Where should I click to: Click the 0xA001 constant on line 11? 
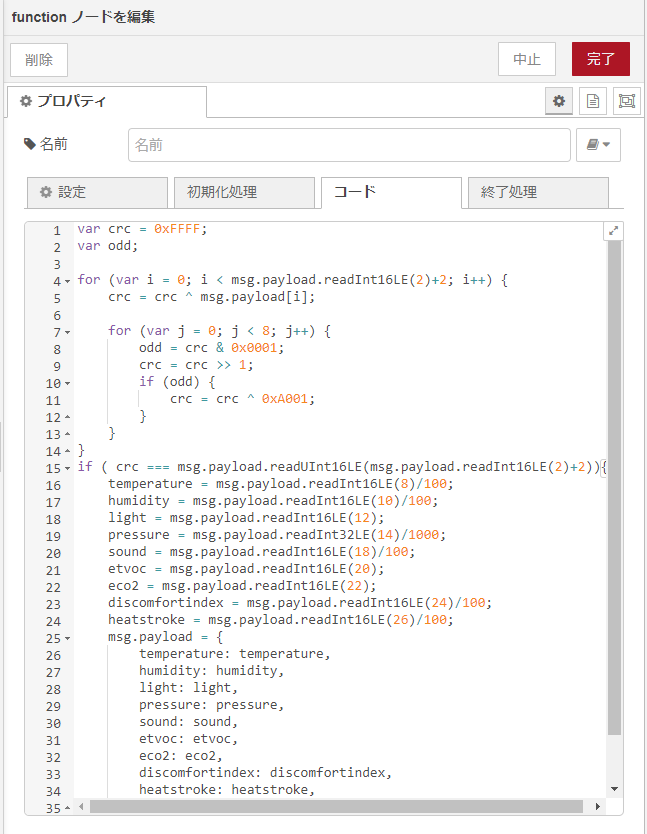(284, 399)
